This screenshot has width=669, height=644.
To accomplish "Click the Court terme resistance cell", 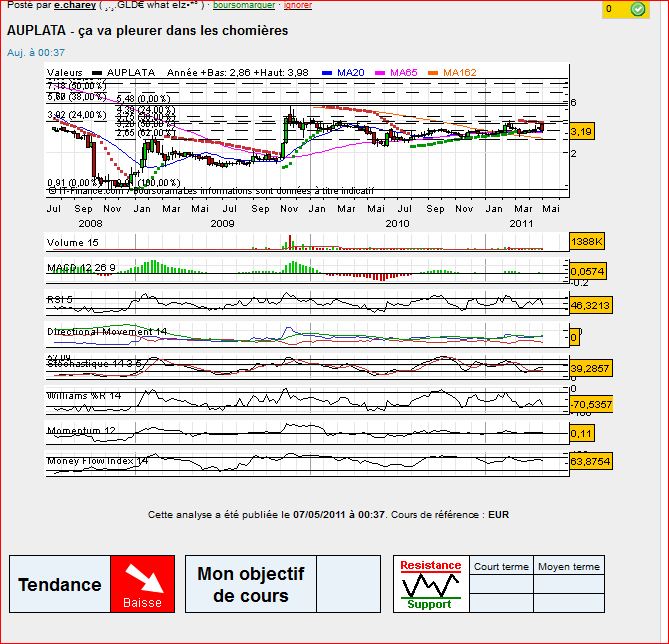I will coord(501,584).
